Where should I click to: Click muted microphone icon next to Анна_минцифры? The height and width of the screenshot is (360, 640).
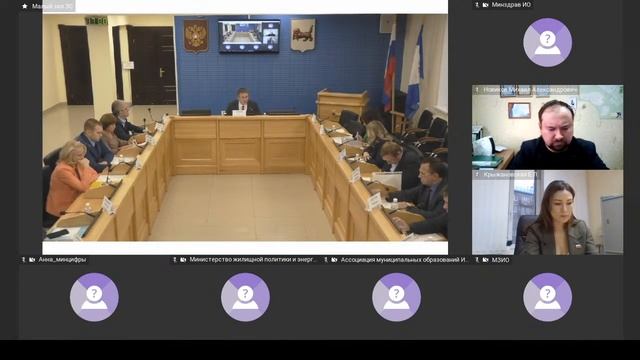coord(23,260)
